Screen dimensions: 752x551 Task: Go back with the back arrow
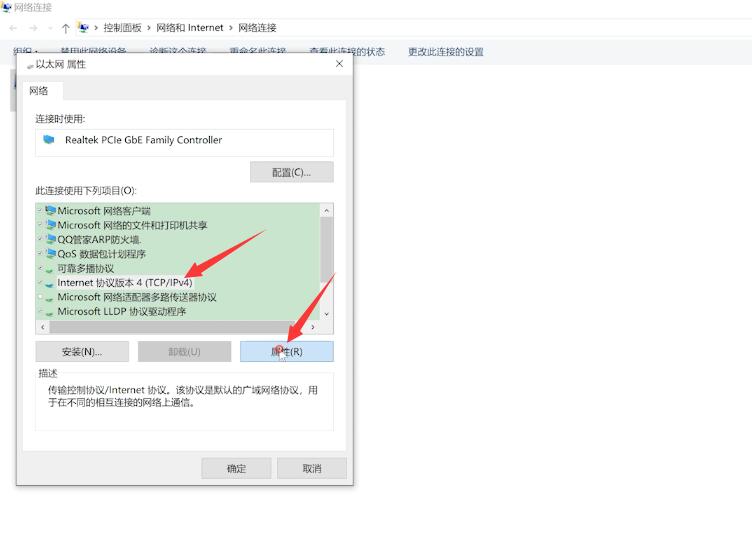(x=13, y=28)
